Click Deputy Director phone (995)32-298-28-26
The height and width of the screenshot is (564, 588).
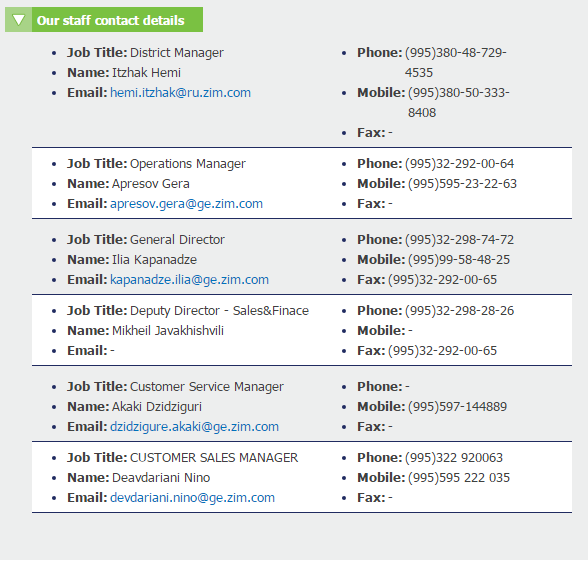(459, 310)
